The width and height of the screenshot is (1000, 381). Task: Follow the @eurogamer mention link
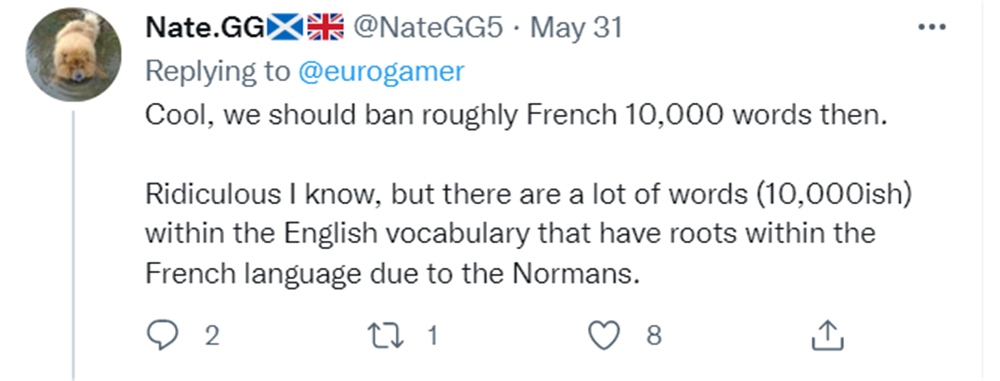pos(381,71)
